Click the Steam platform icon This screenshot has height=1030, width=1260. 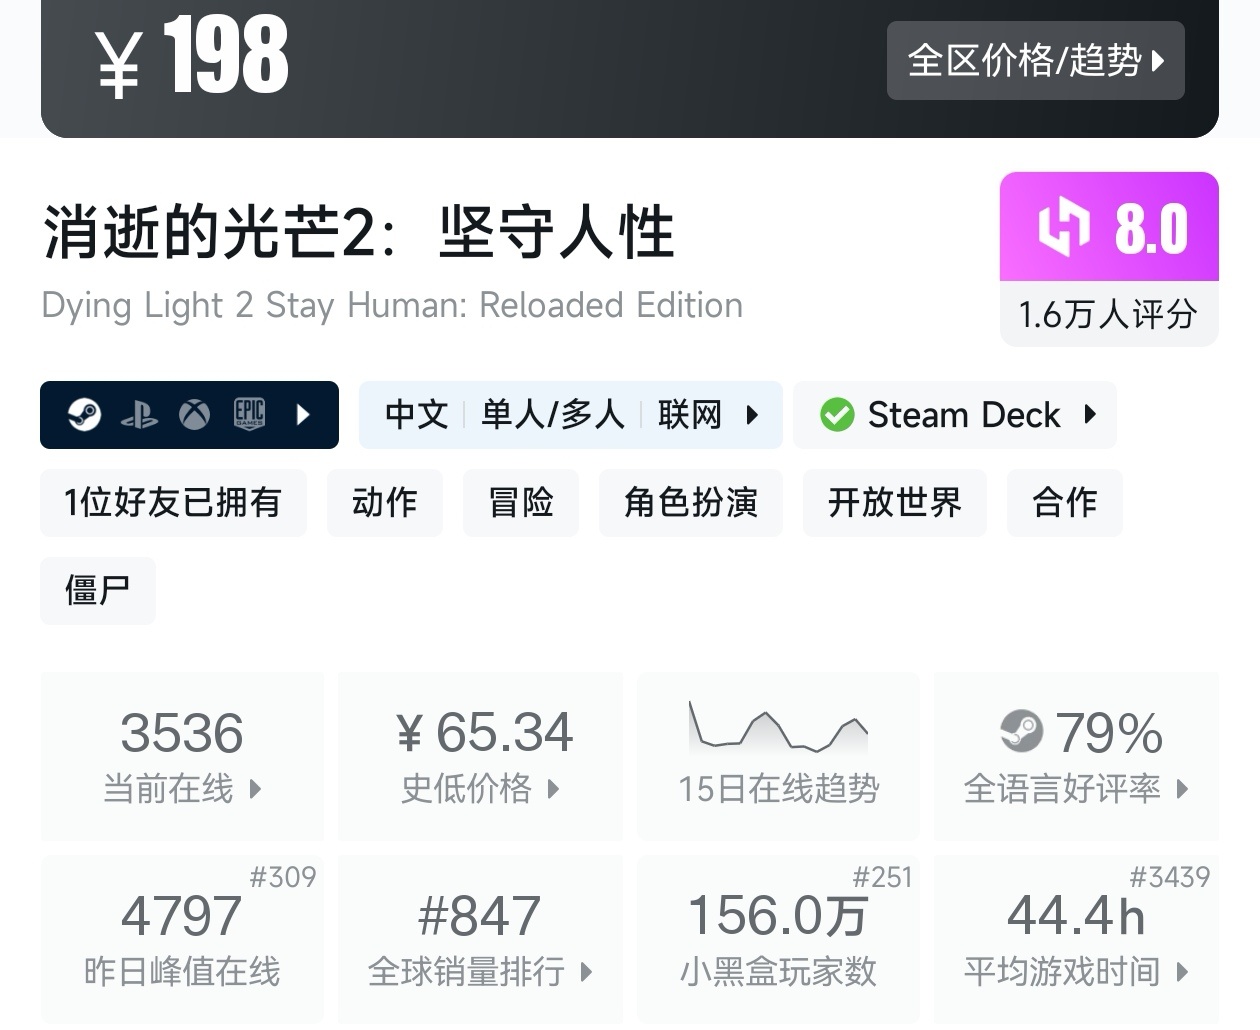85,414
